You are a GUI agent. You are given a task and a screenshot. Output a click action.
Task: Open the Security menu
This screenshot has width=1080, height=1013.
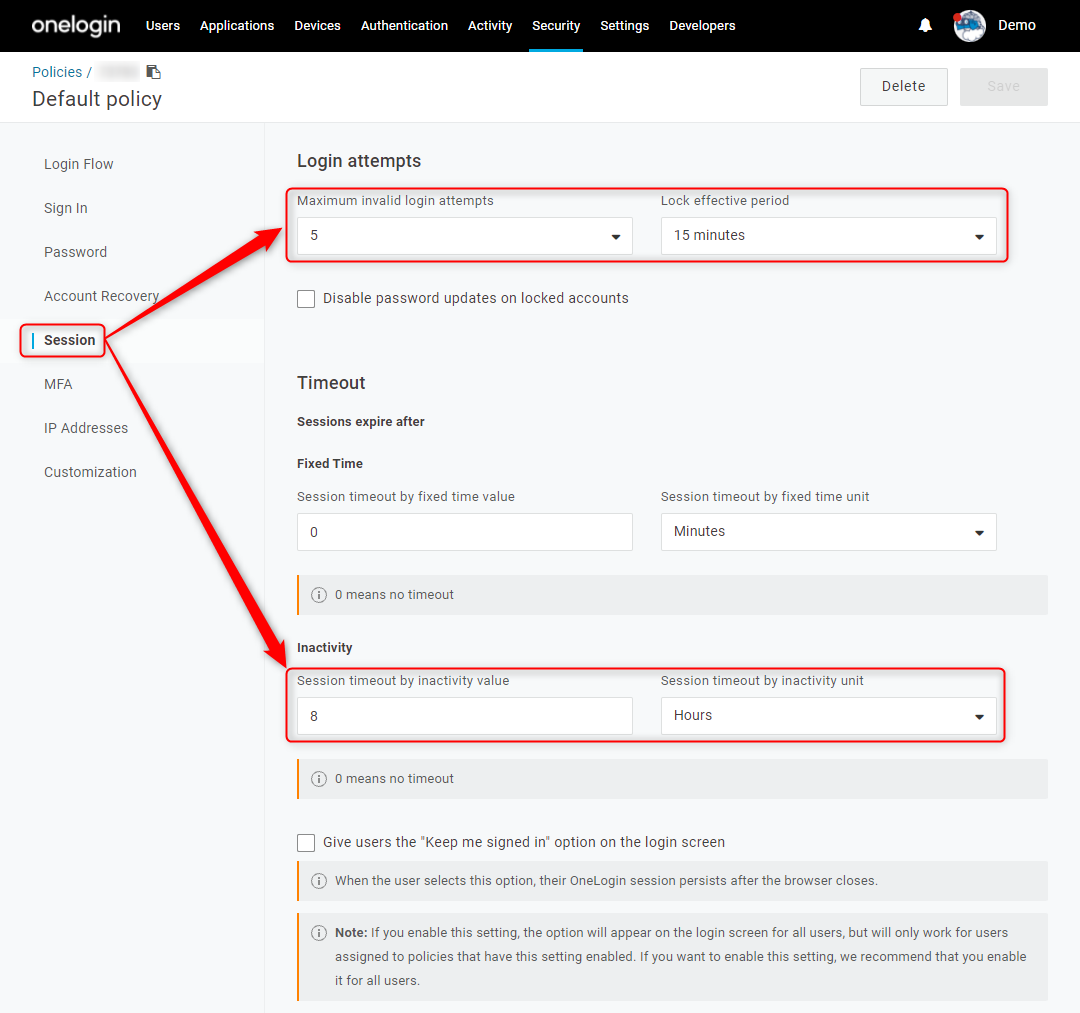pos(556,25)
